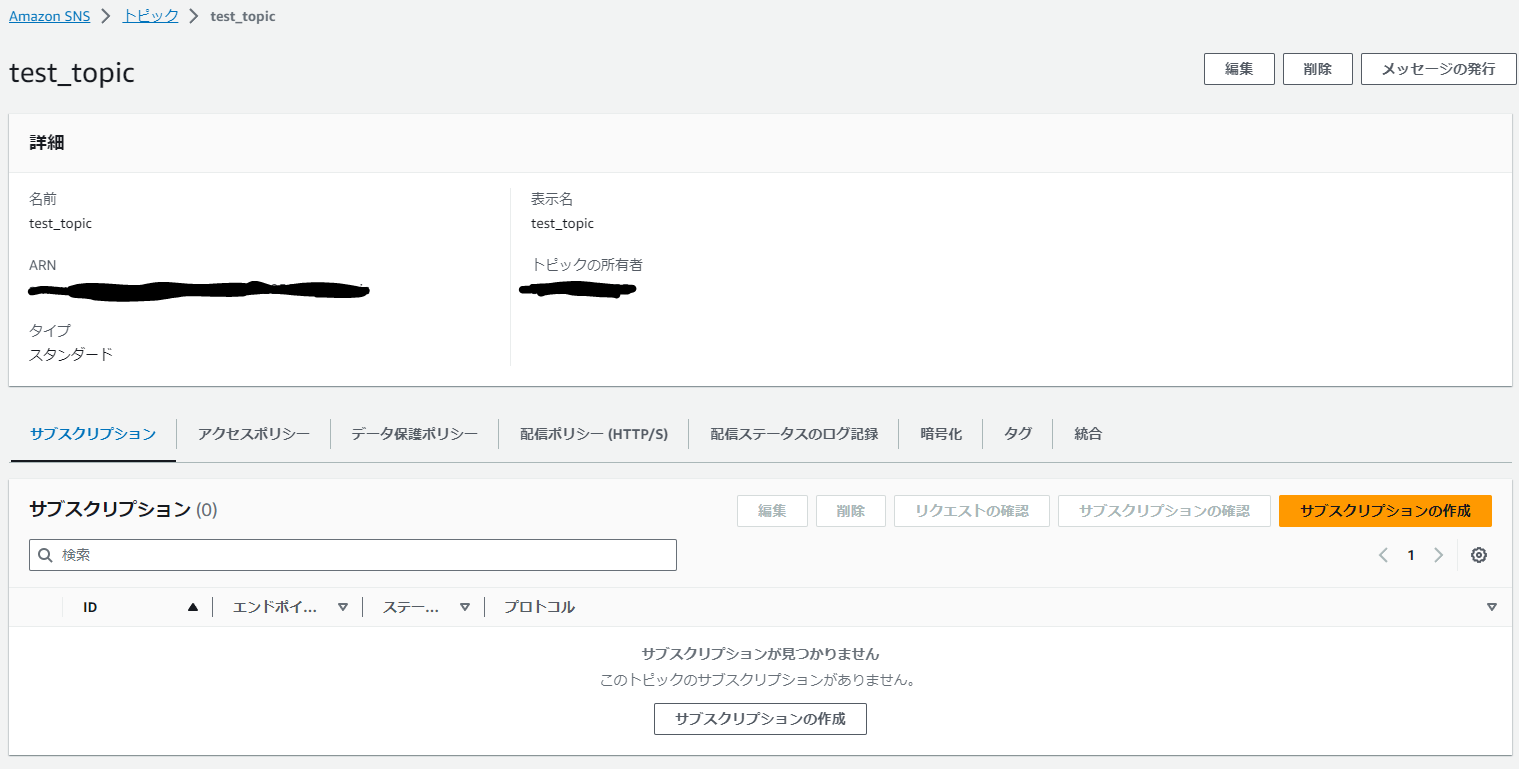
Task: Switch to the アクセスポリシー tab
Action: (253, 433)
